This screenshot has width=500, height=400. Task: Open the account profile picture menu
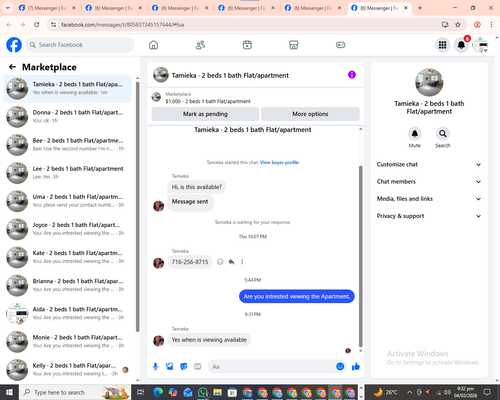point(480,45)
